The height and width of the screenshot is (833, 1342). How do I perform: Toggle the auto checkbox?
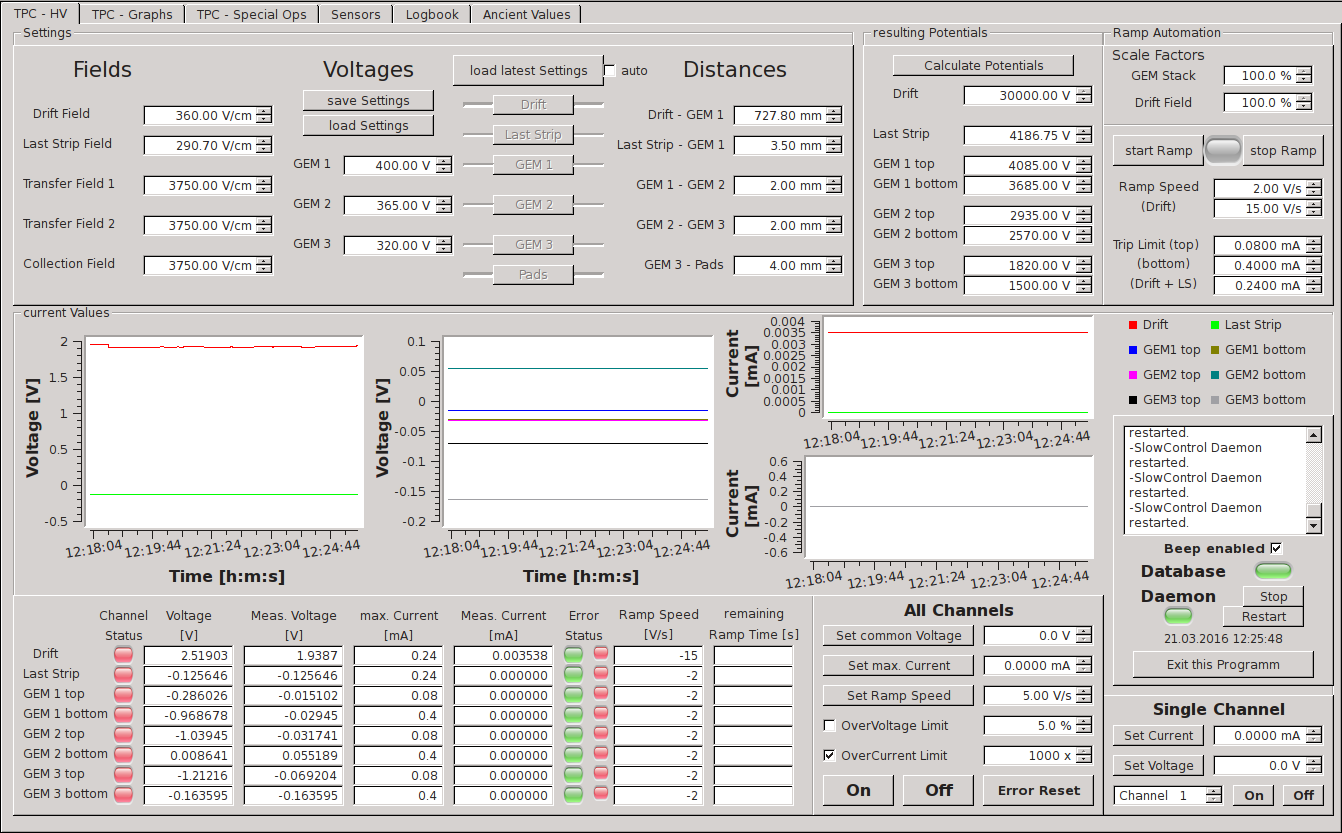pyautogui.click(x=610, y=70)
